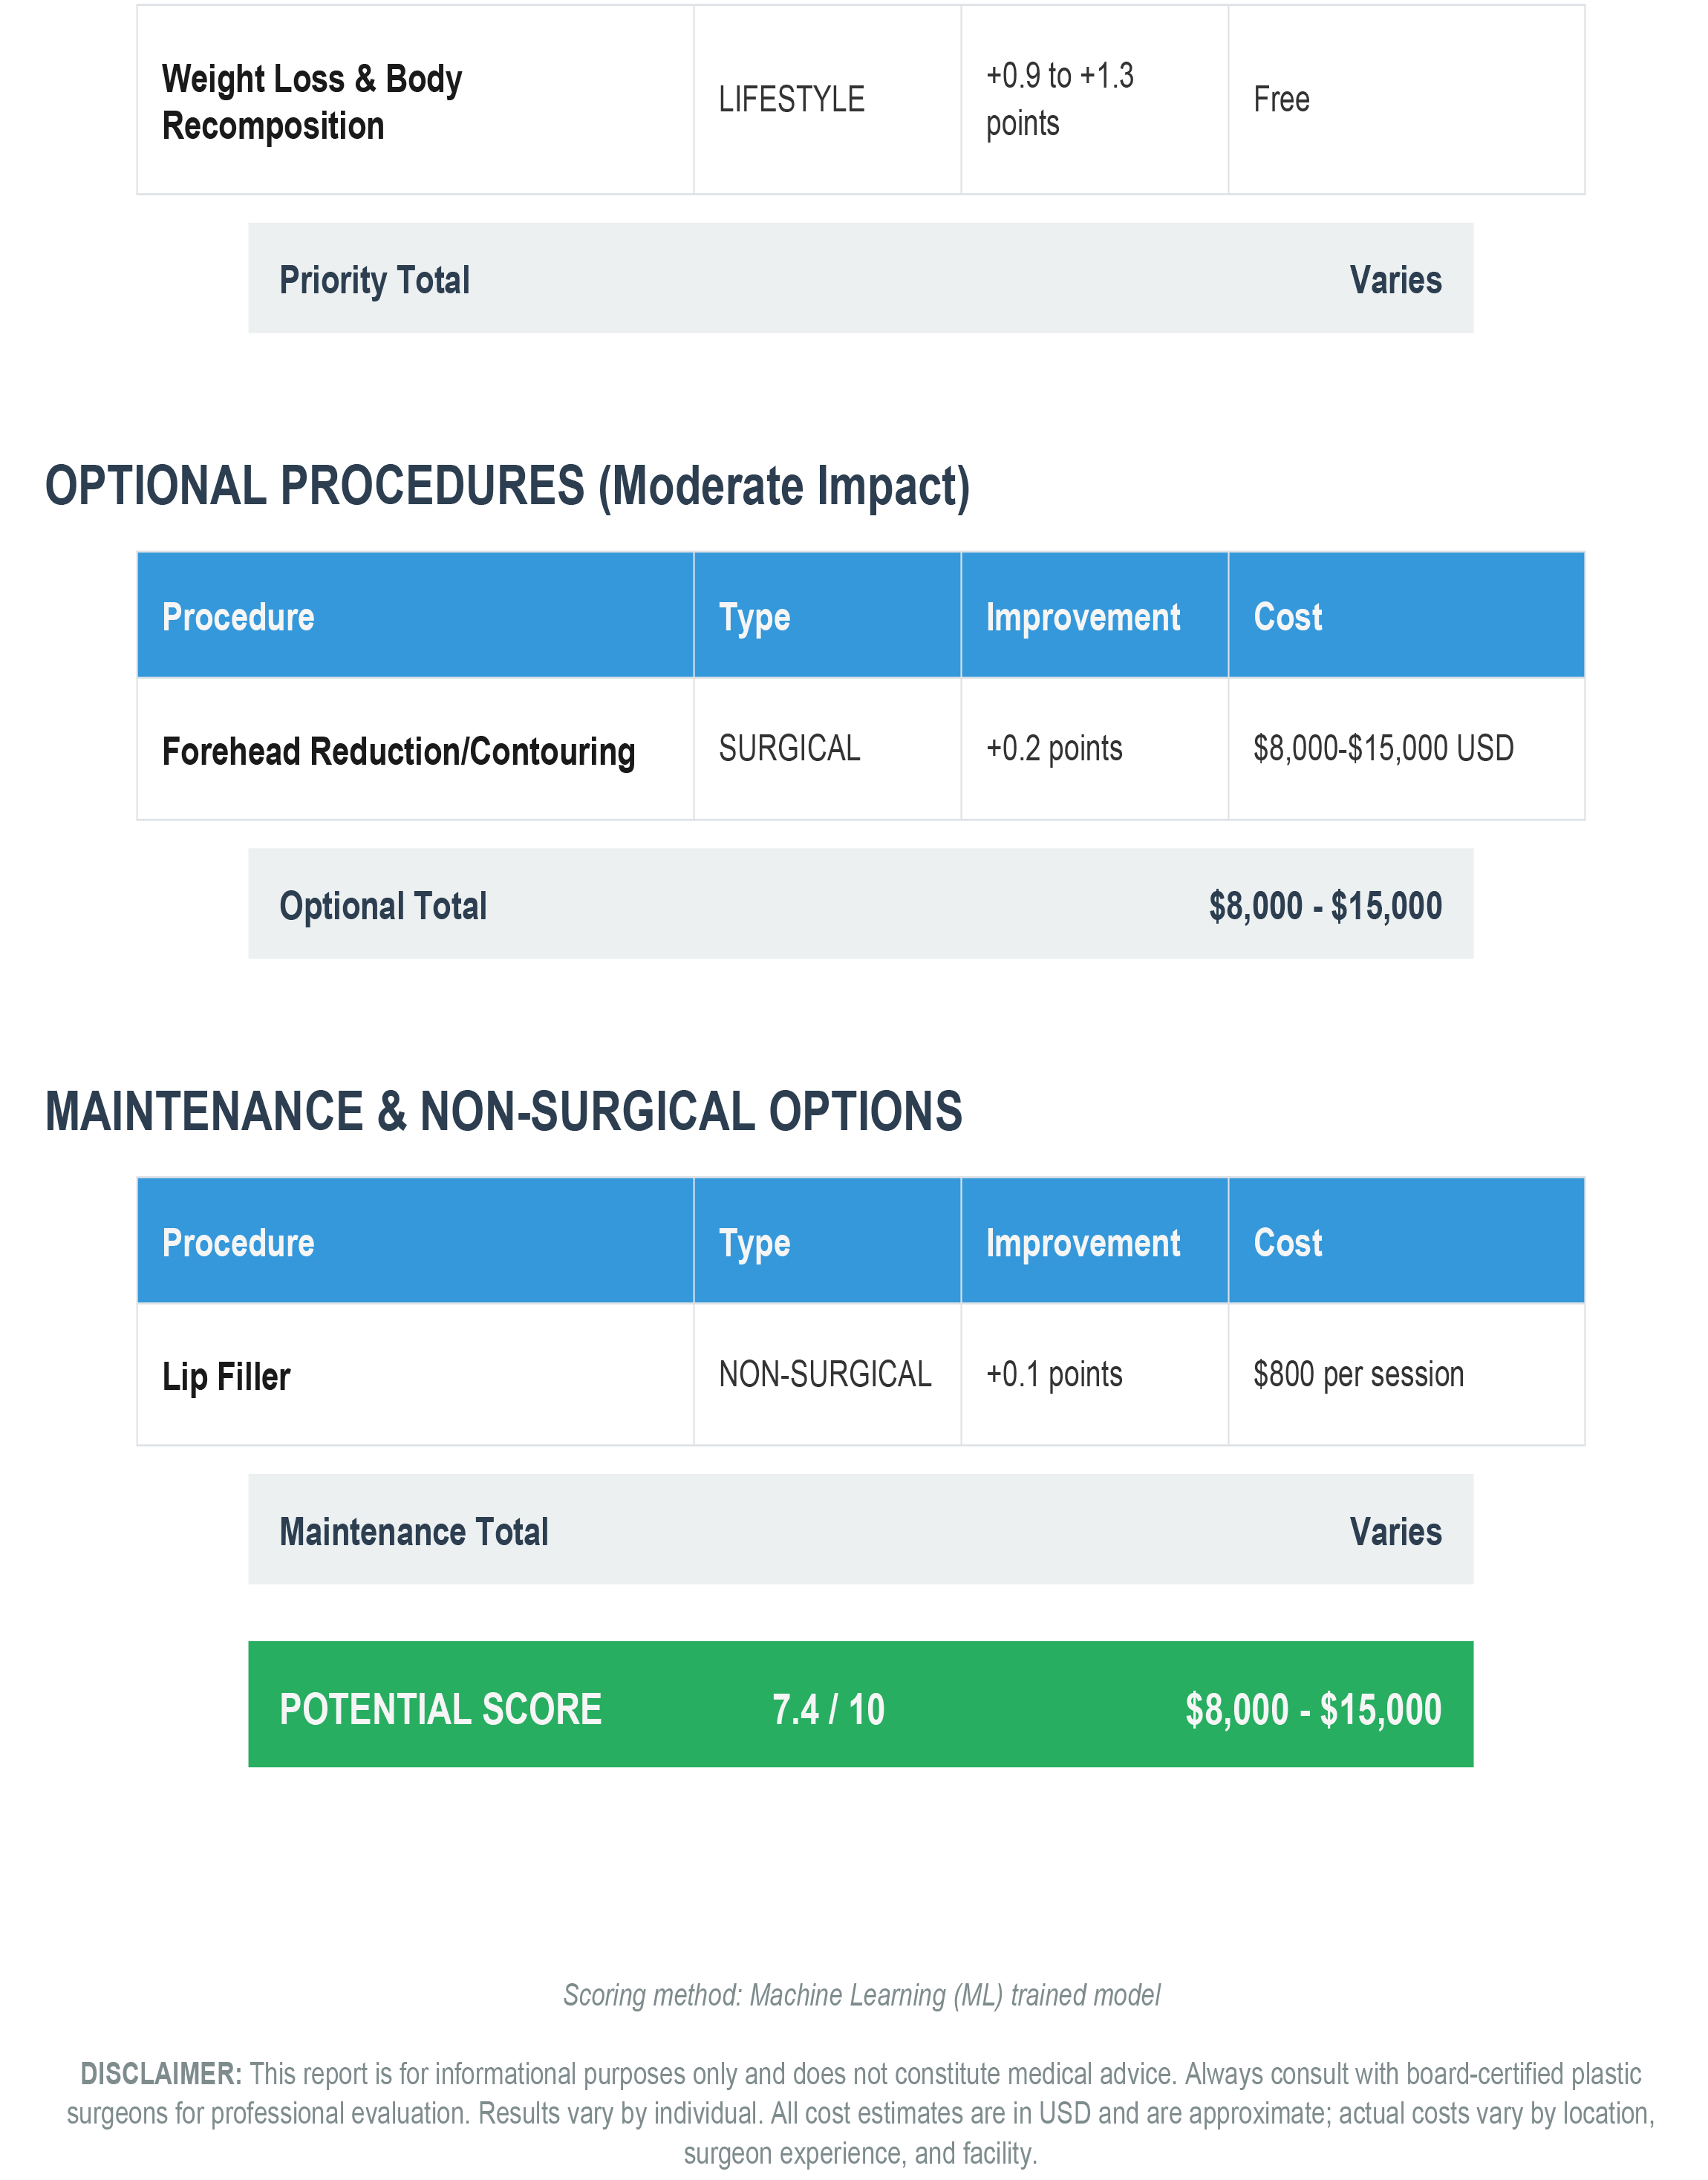Click the green POTENTIAL SCORE banner label

pyautogui.click(x=440, y=1709)
